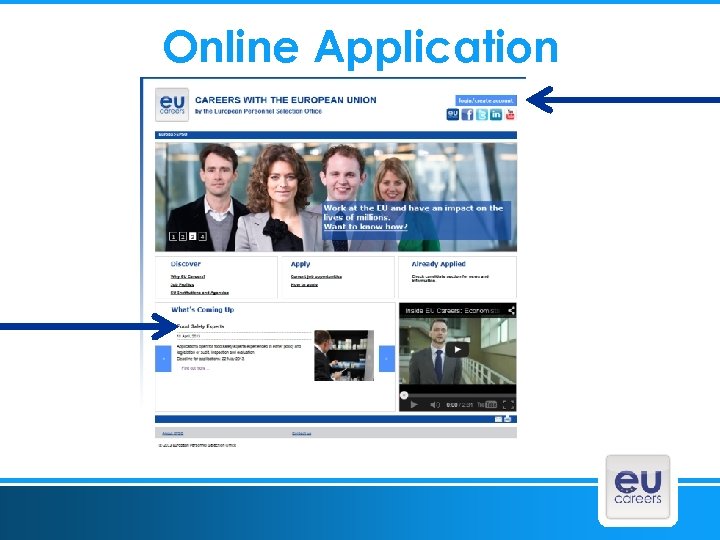
Task: Open the 'Want to know how?' link
Action: point(366,227)
